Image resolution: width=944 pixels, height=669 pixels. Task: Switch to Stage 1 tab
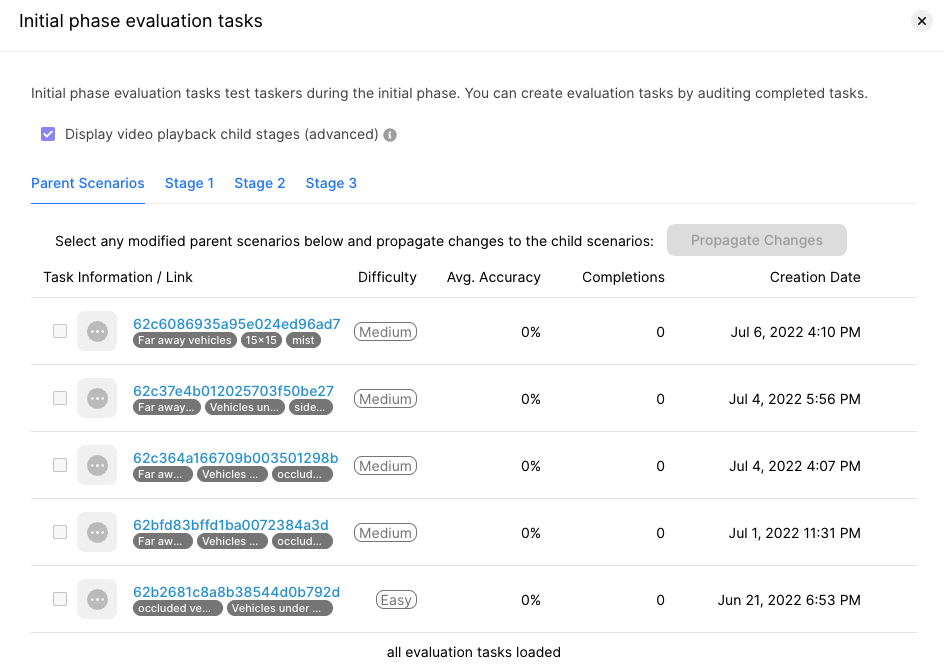pos(189,183)
